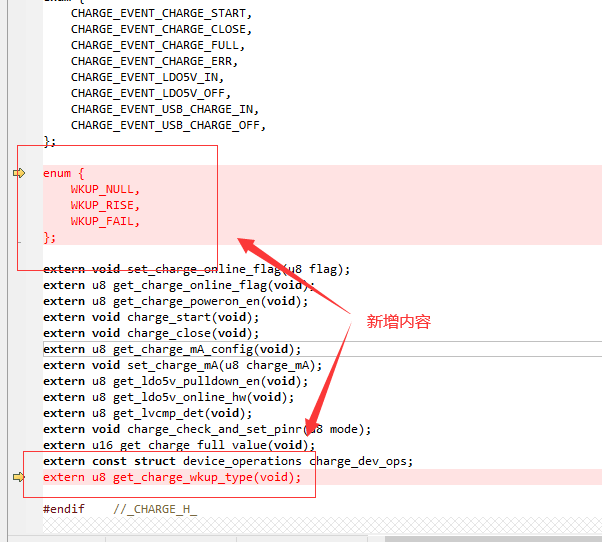The height and width of the screenshot is (542, 602).
Task: Click the red 'enum {' line
Action: point(64,174)
